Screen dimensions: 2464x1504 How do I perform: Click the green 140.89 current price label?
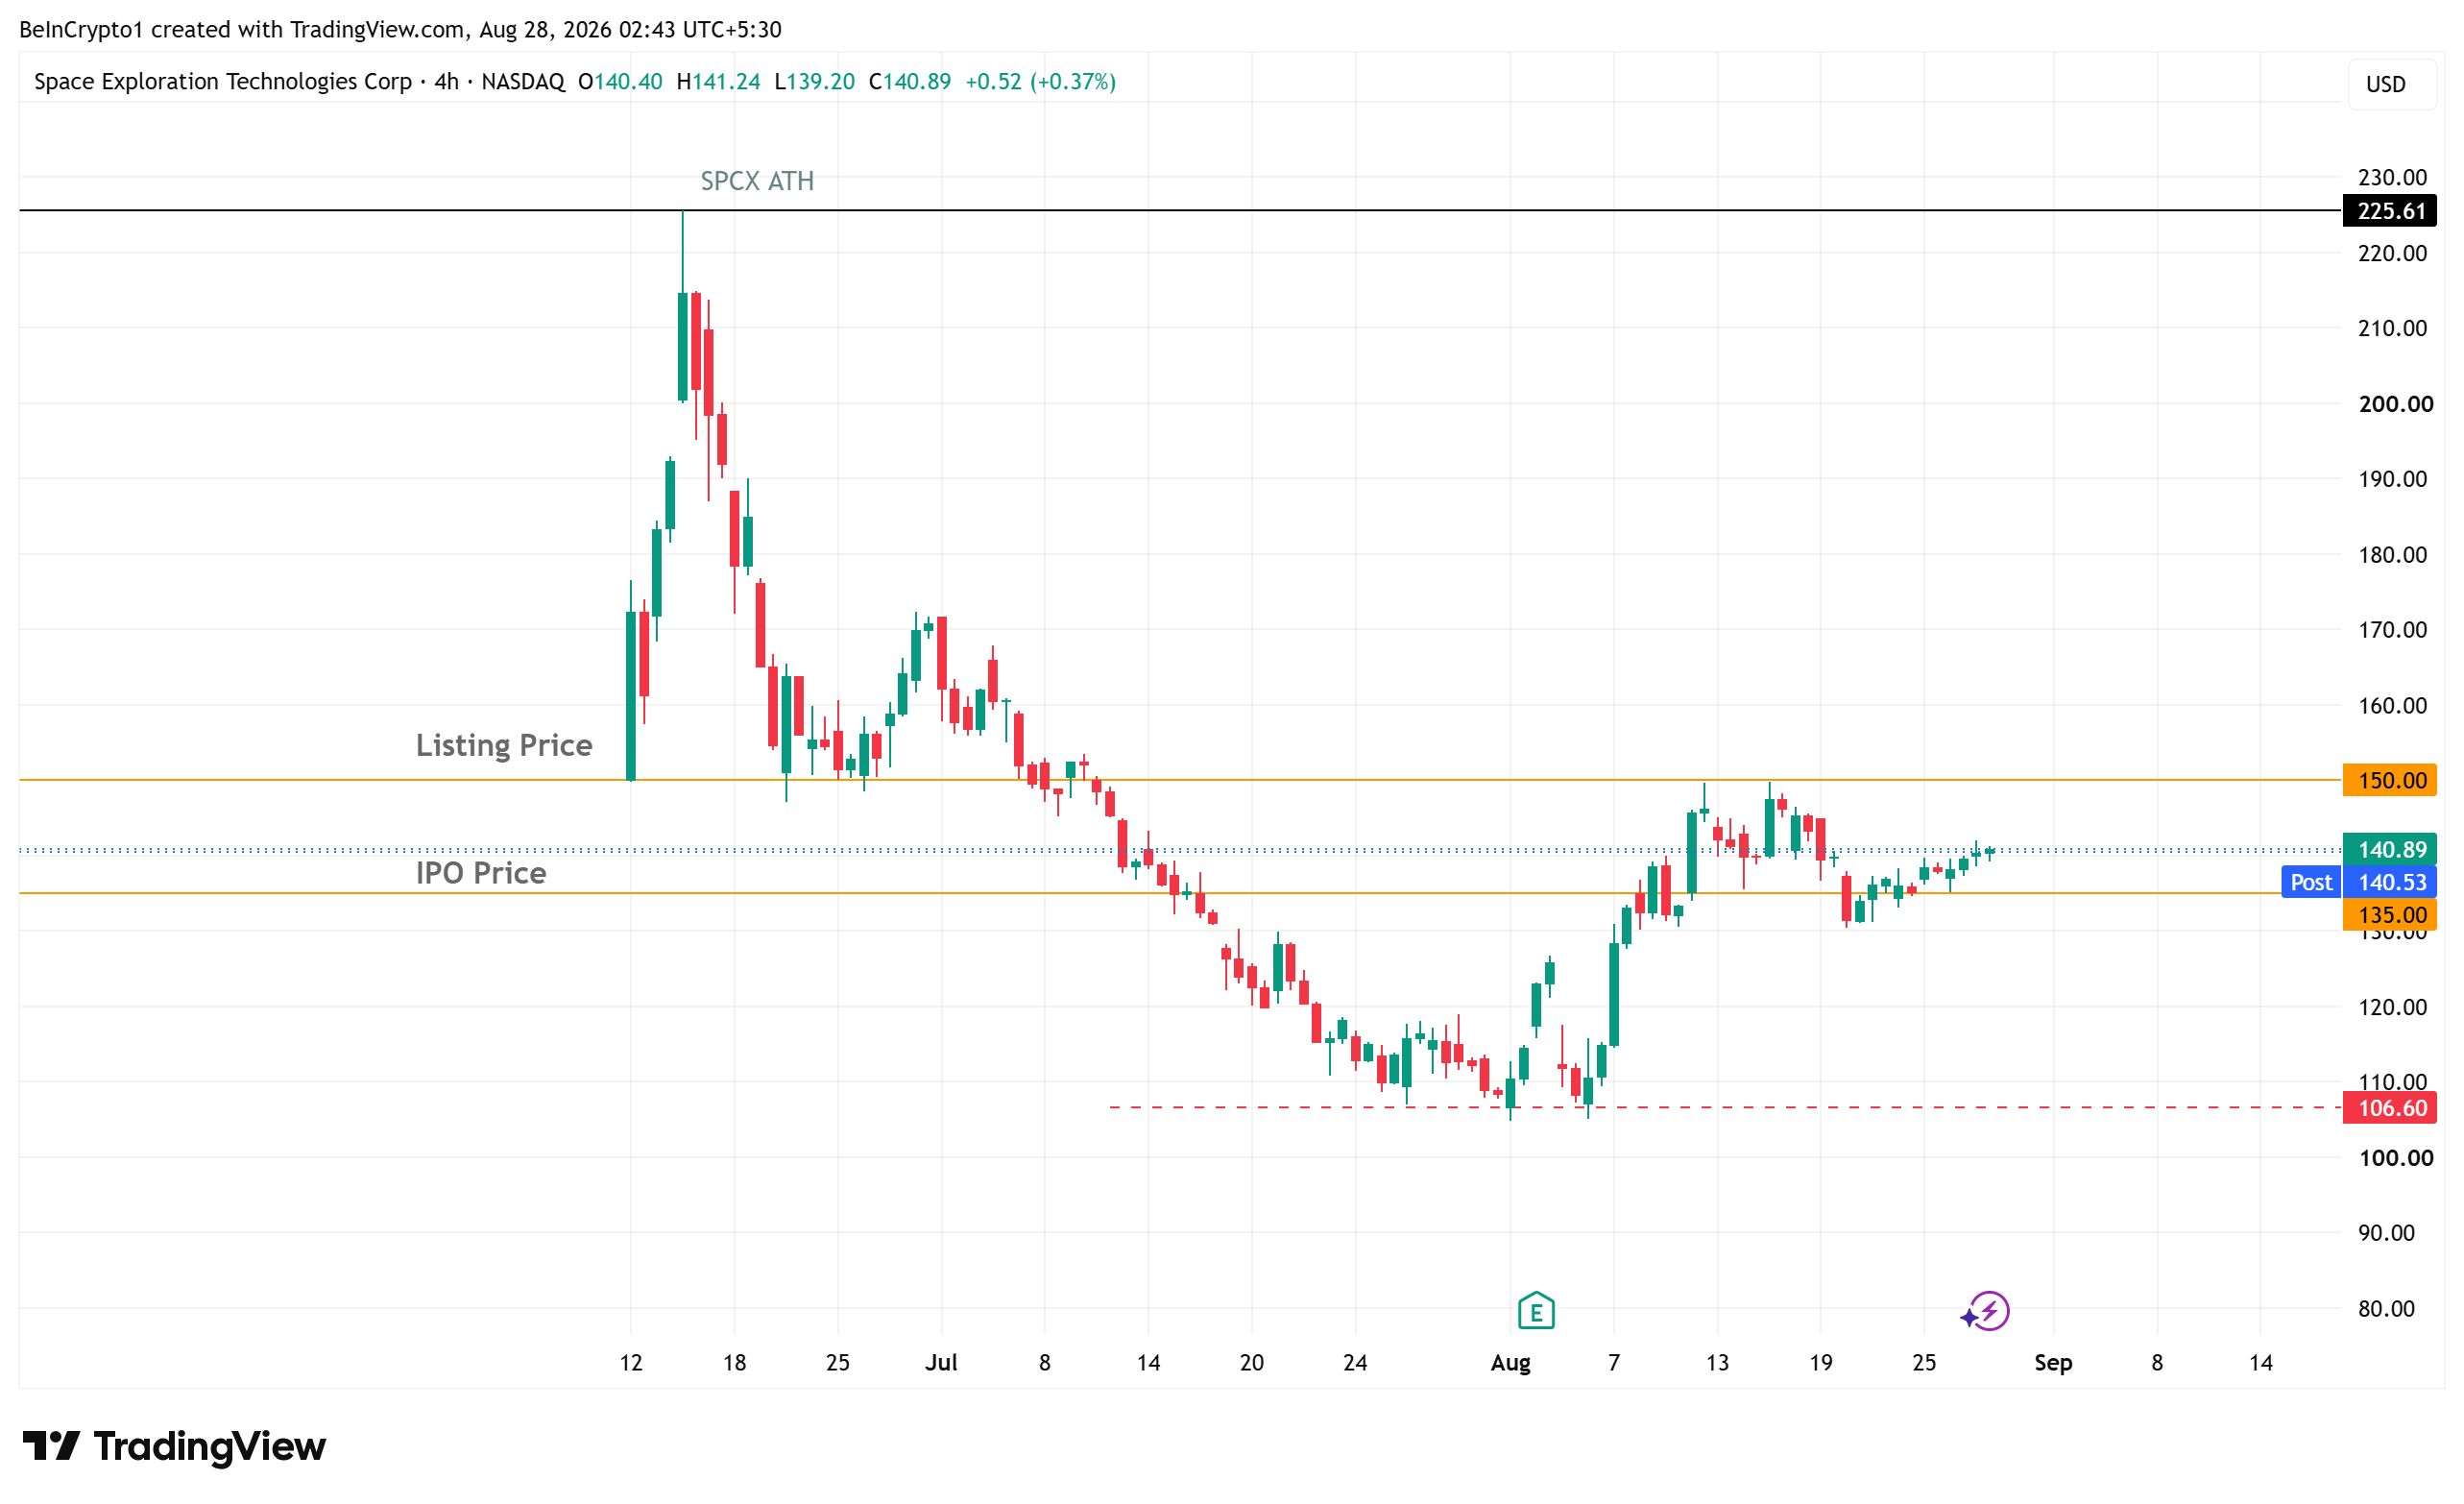click(2390, 850)
